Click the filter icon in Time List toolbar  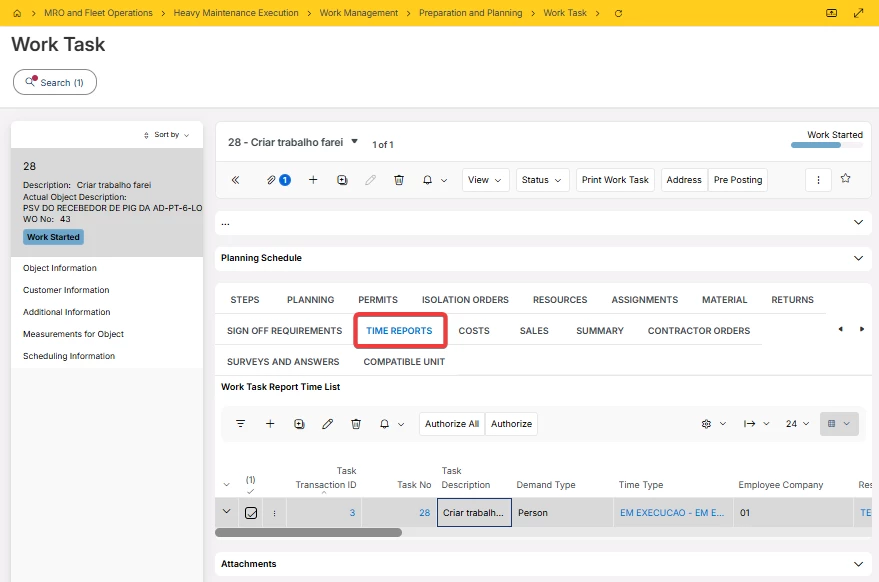coord(240,424)
